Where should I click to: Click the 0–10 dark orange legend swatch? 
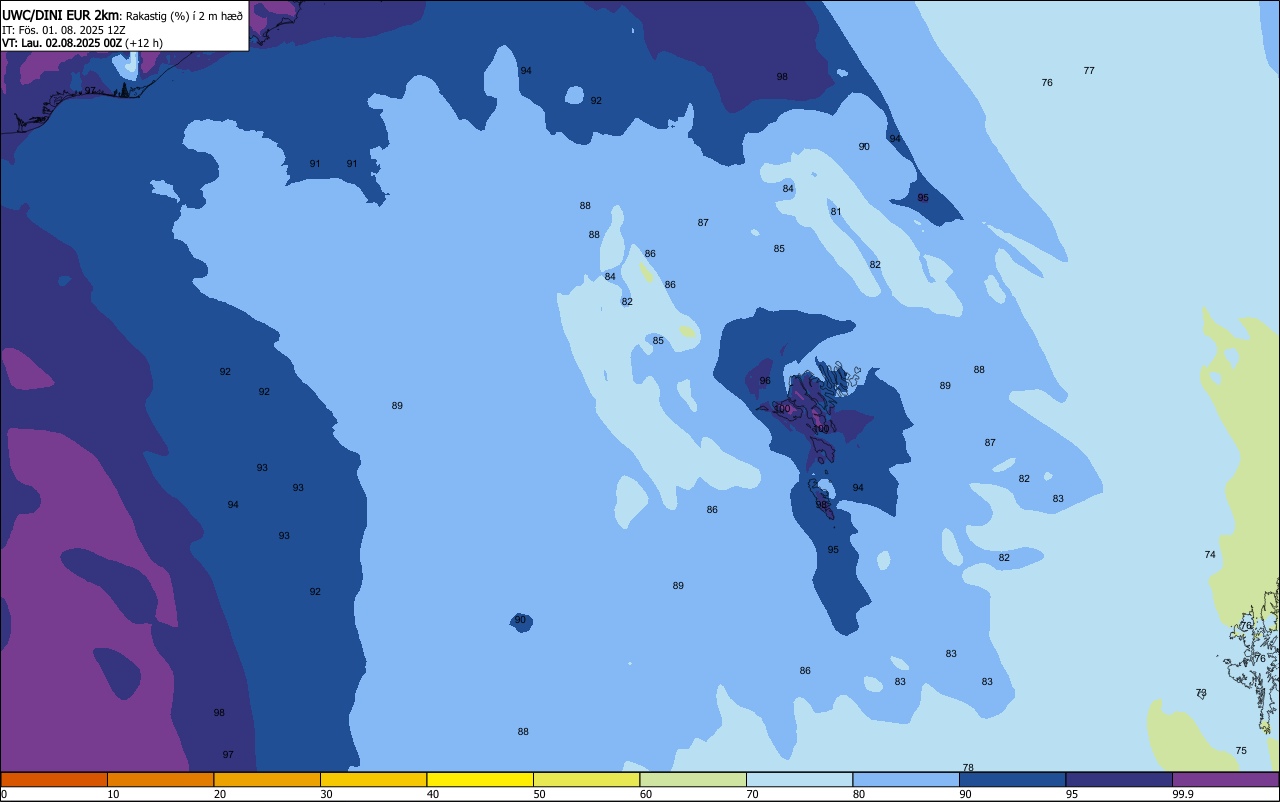coord(54,779)
